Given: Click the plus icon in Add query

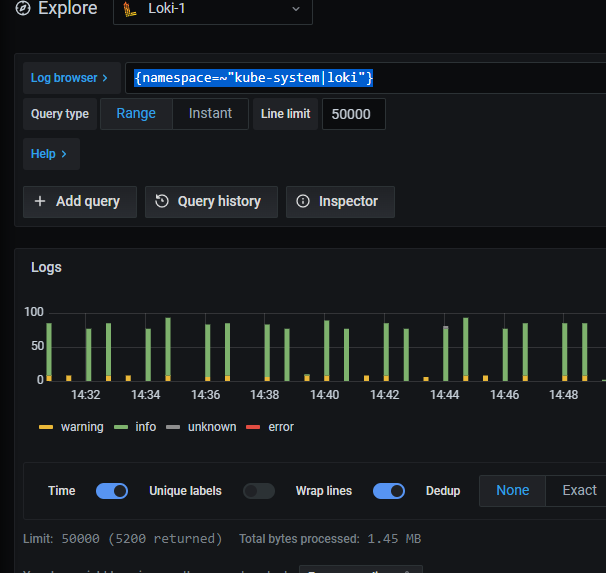Looking at the screenshot, I should (x=40, y=201).
